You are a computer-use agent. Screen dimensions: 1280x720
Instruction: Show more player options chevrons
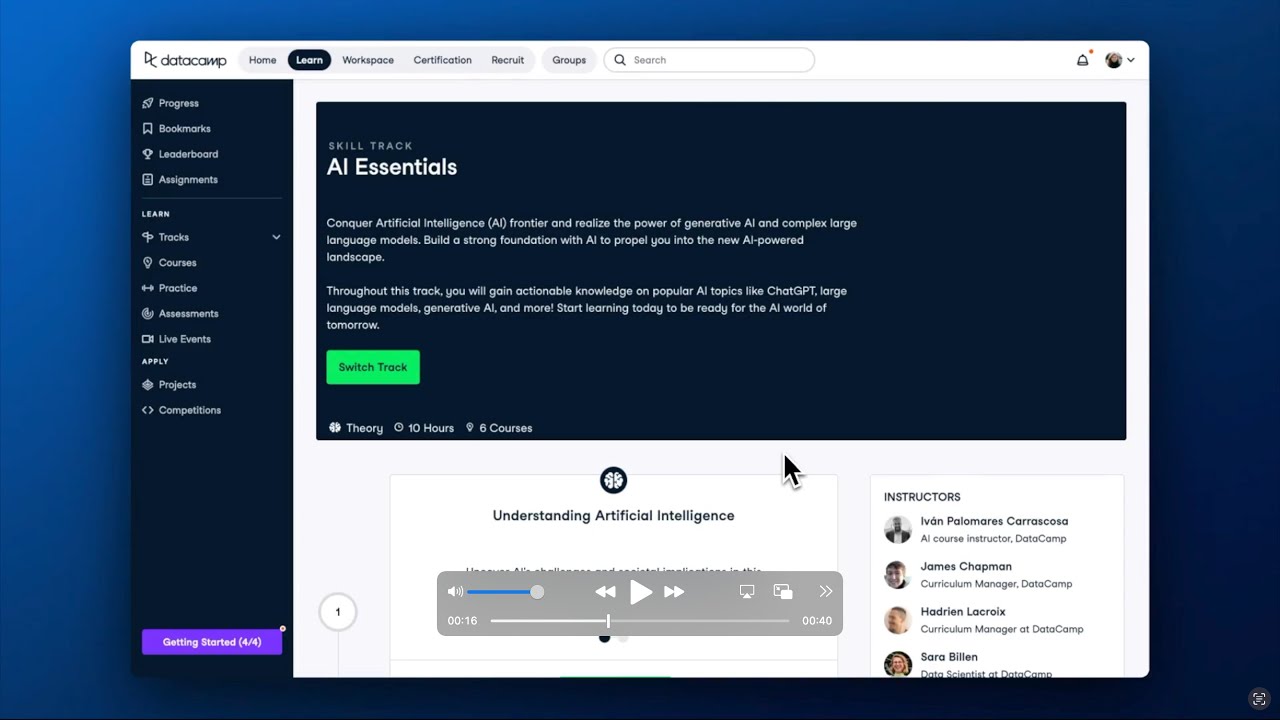coord(826,592)
